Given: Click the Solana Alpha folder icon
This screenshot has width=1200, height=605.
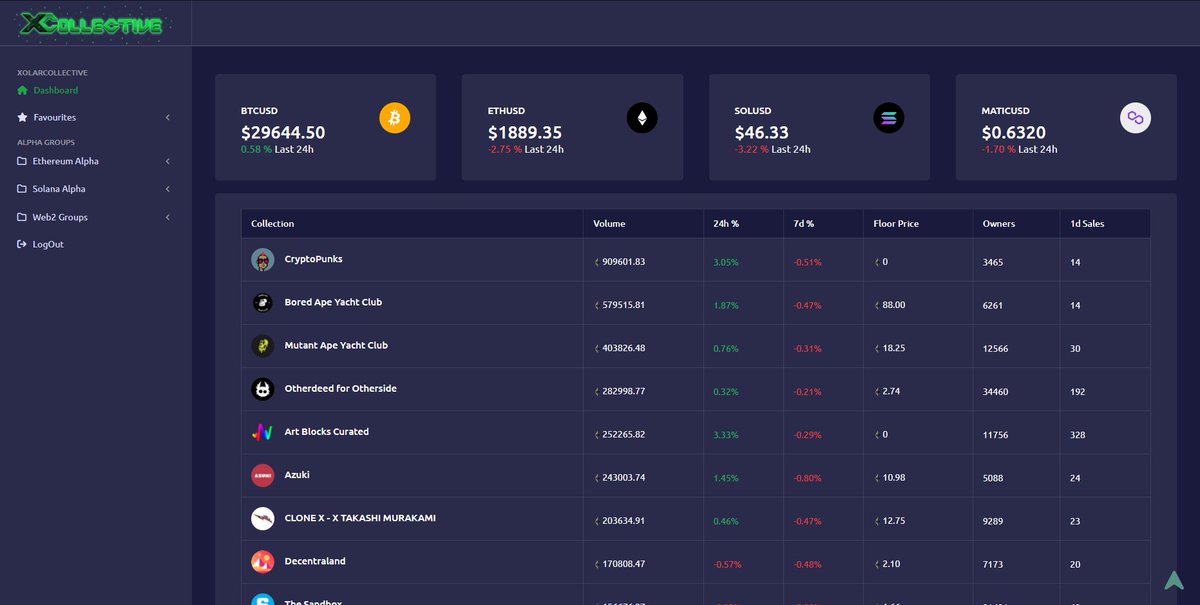Looking at the screenshot, I should click(23, 189).
